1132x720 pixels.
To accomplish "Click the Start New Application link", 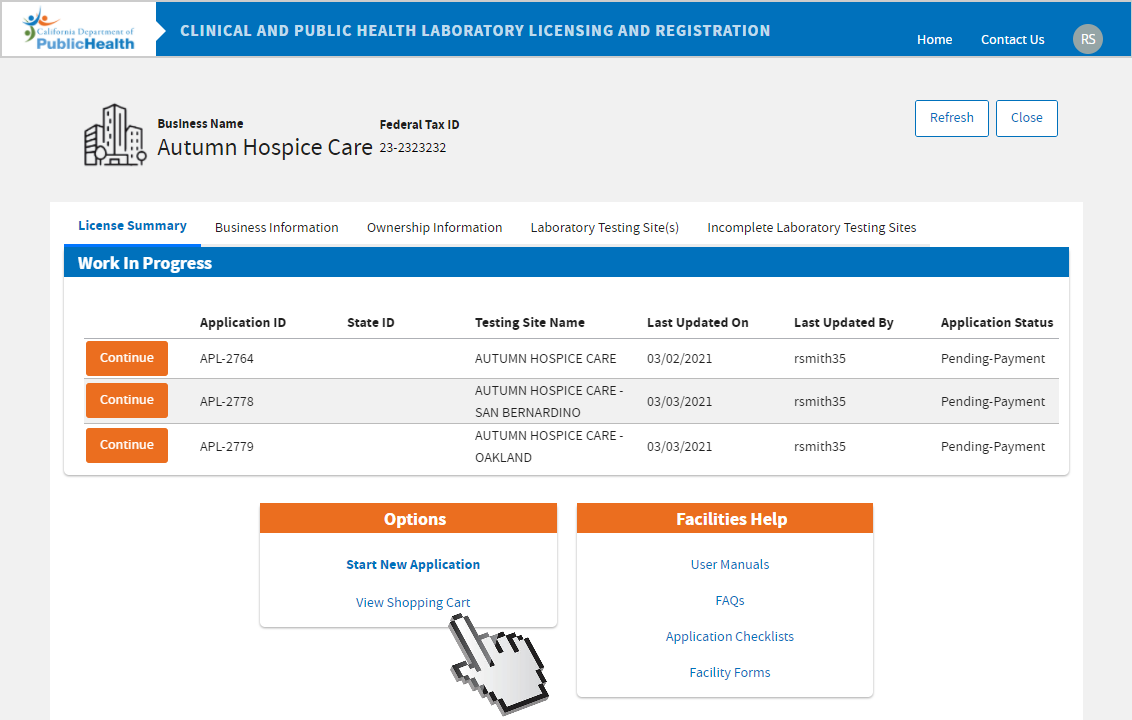I will pyautogui.click(x=413, y=565).
